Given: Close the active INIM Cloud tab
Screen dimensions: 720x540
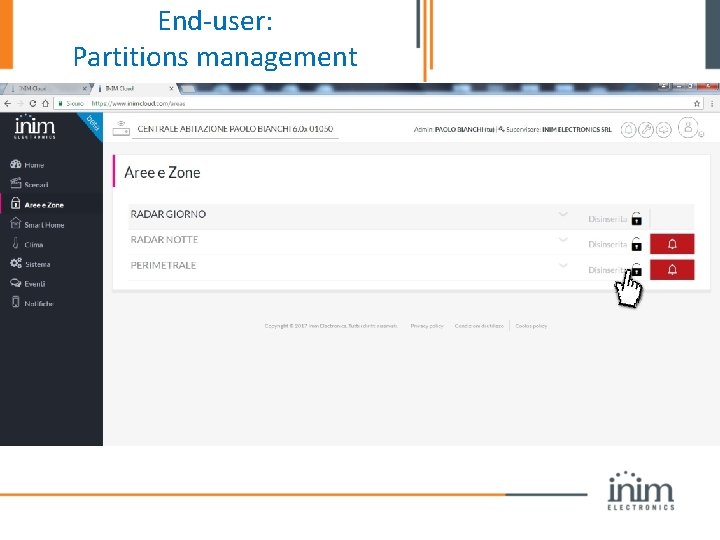Looking at the screenshot, I should coord(171,89).
